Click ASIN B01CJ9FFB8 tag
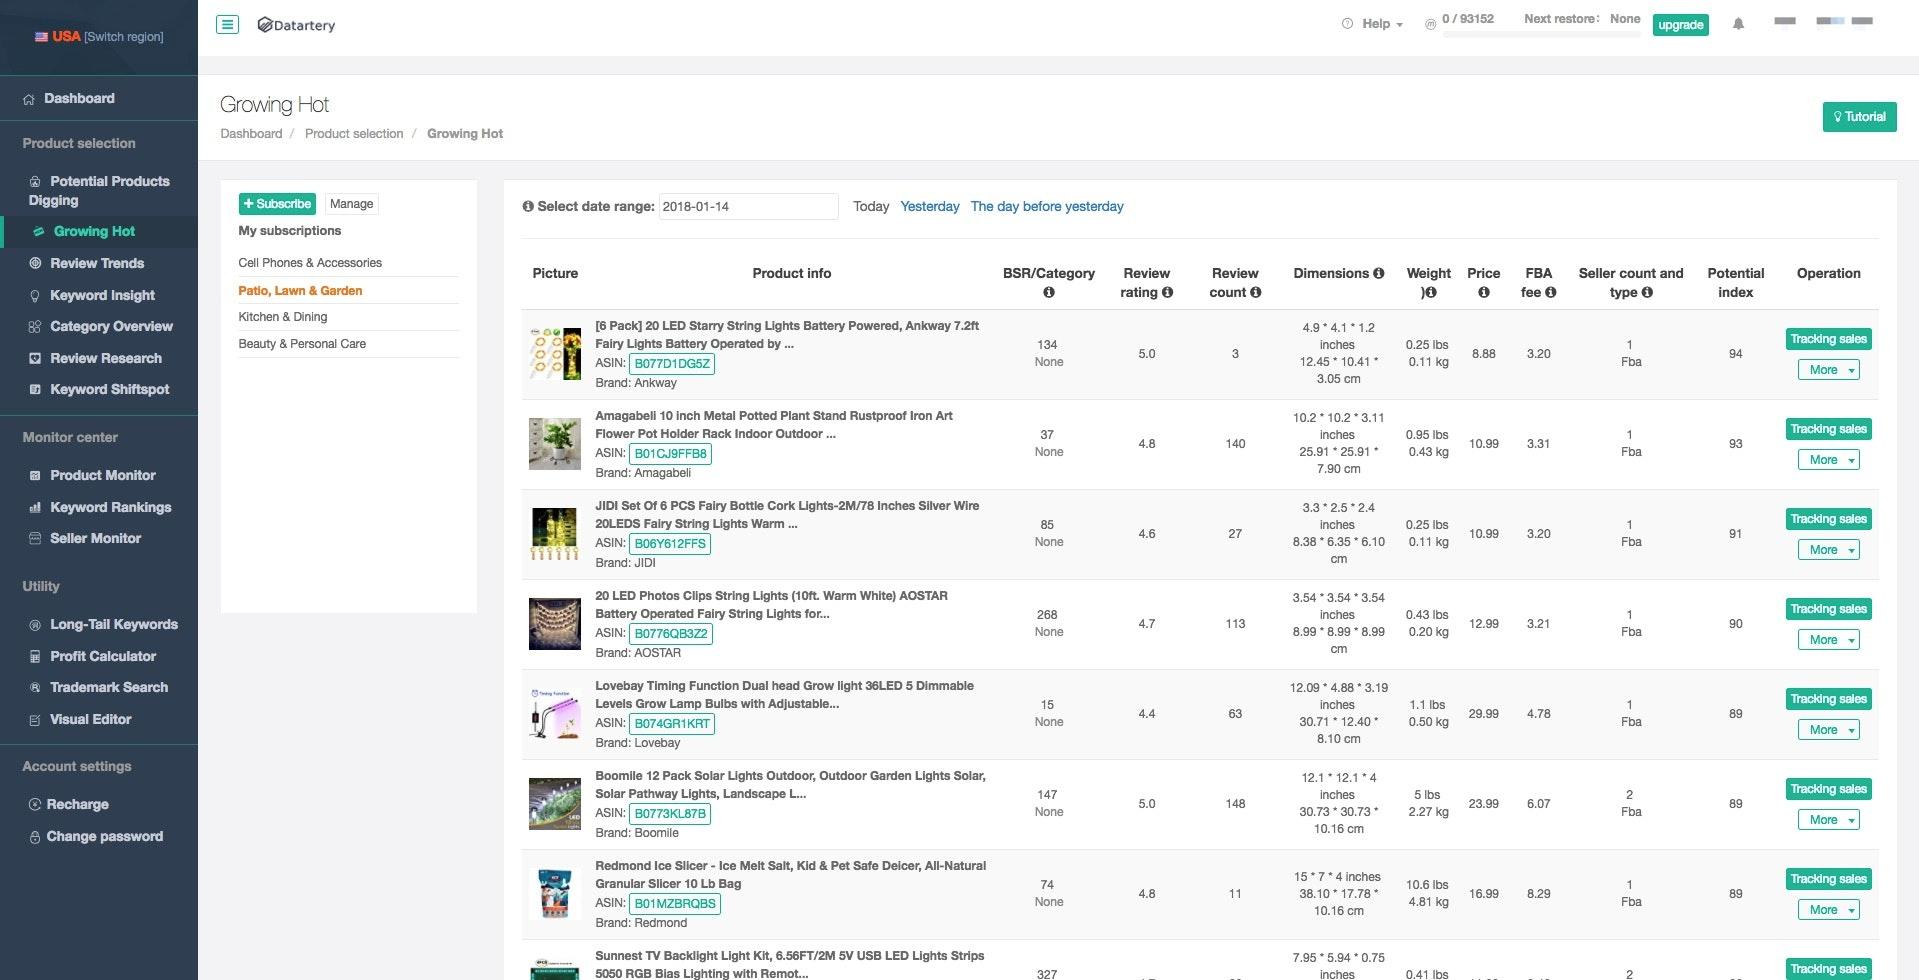The width and height of the screenshot is (1919, 980). pos(670,454)
